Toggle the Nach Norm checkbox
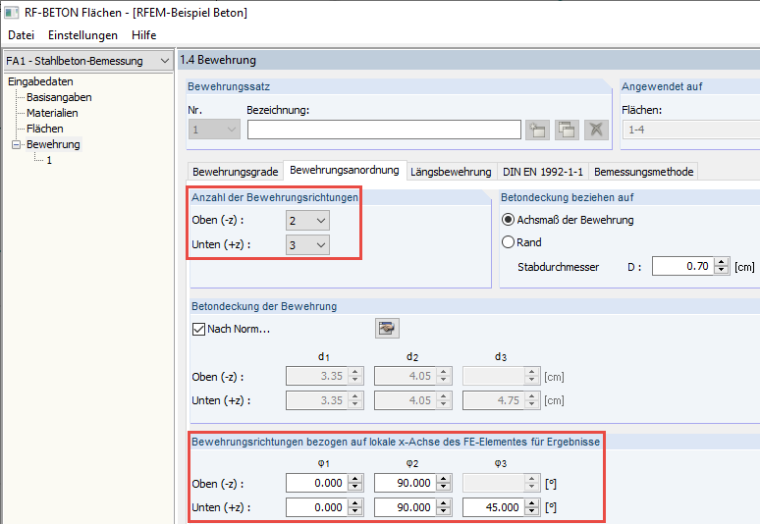Image resolution: width=760 pixels, height=524 pixels. point(198,329)
